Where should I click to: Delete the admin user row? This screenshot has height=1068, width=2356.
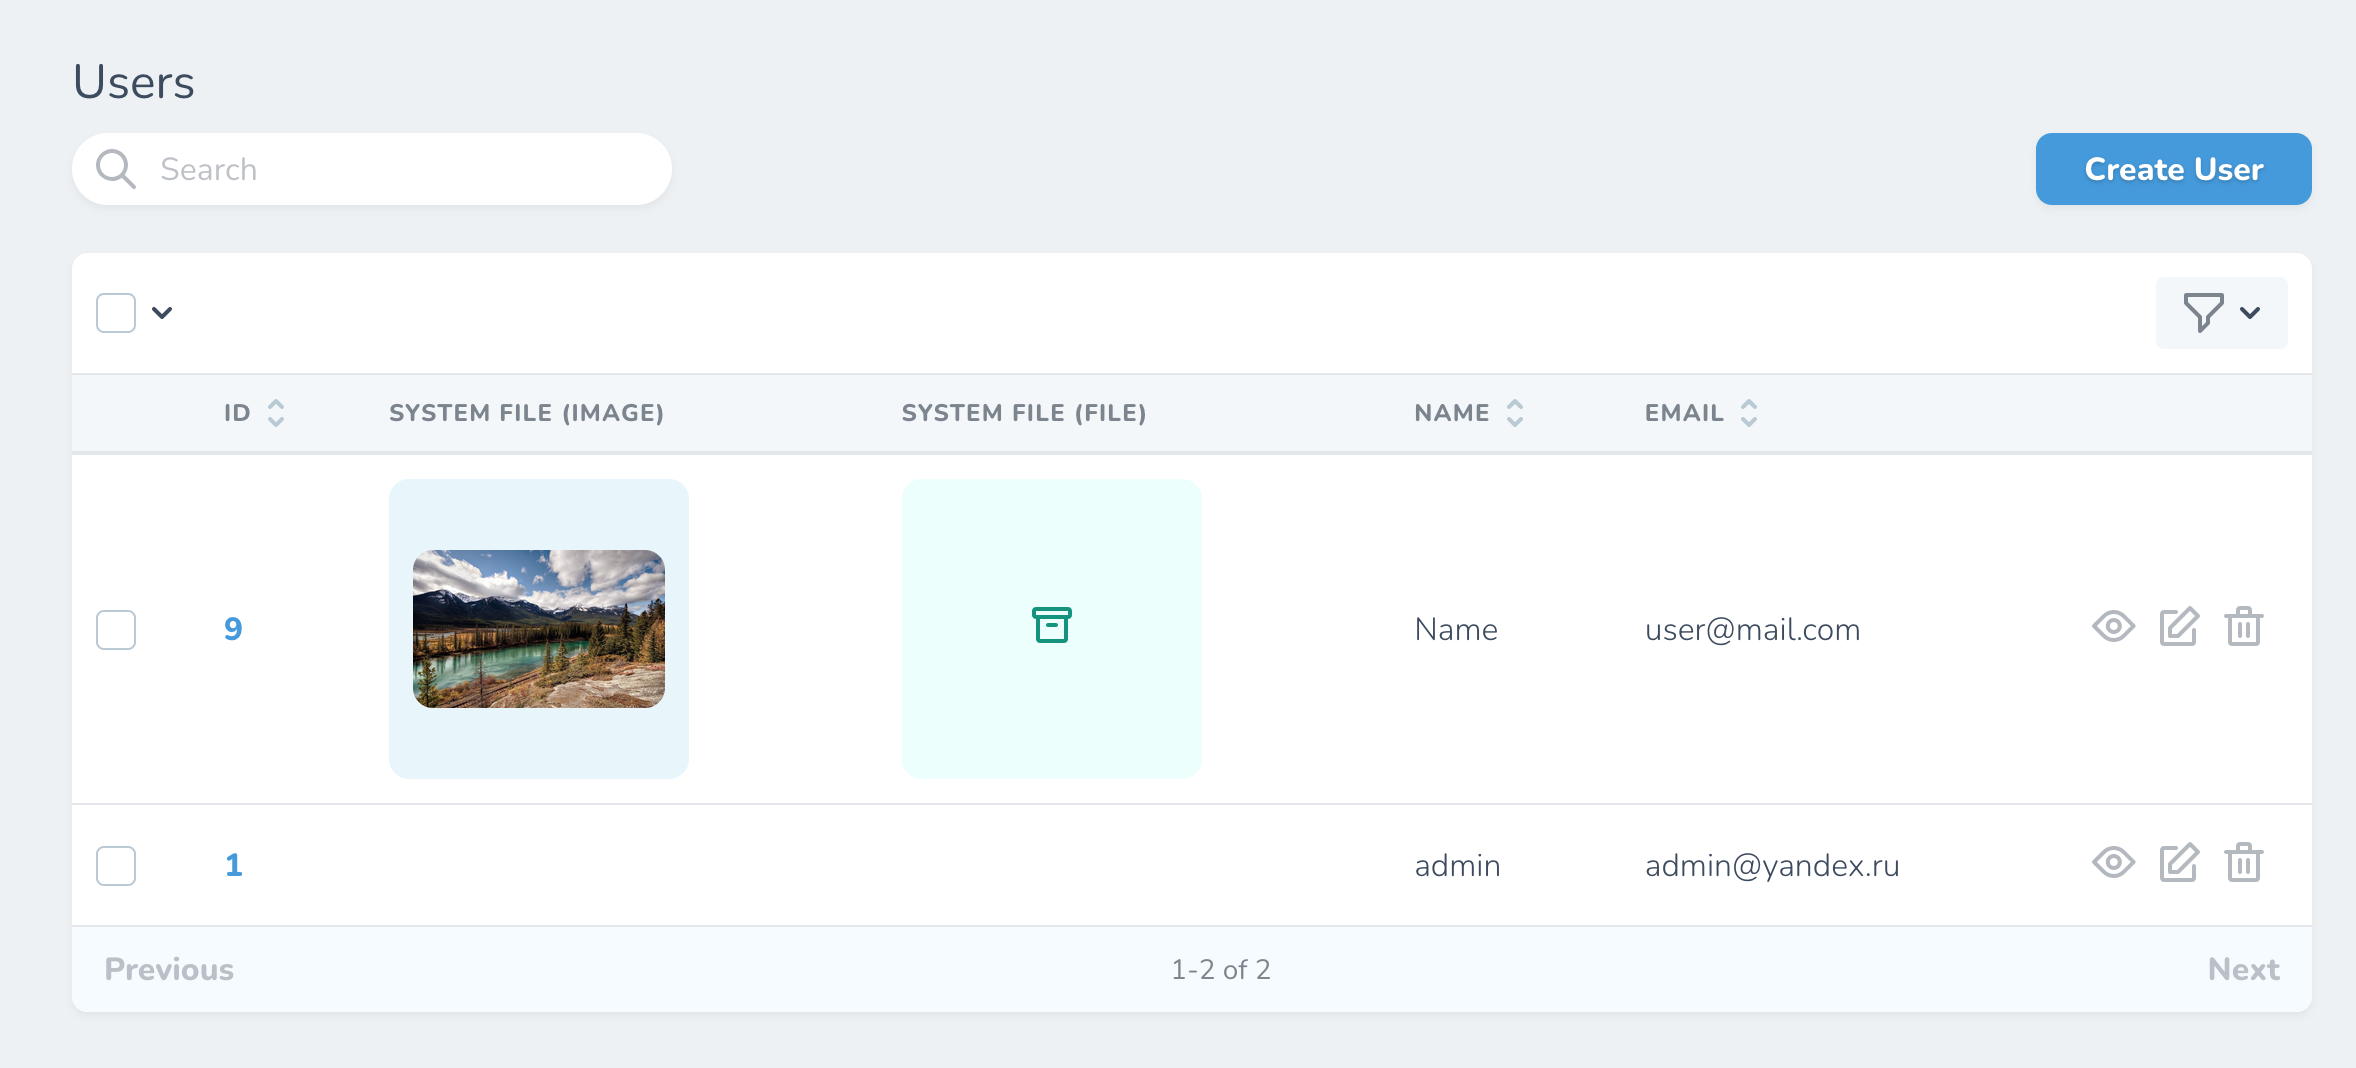pyautogui.click(x=2243, y=863)
